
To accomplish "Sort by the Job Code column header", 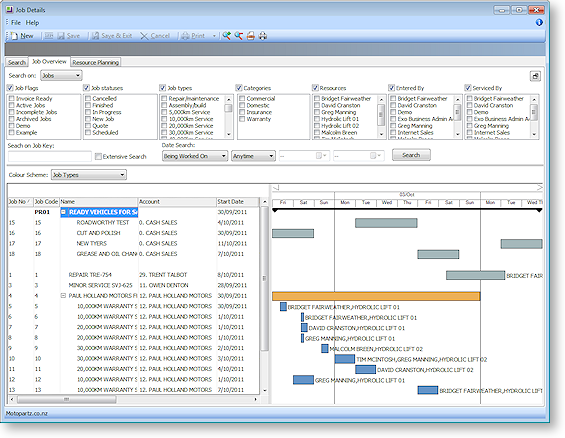I will click(x=46, y=202).
